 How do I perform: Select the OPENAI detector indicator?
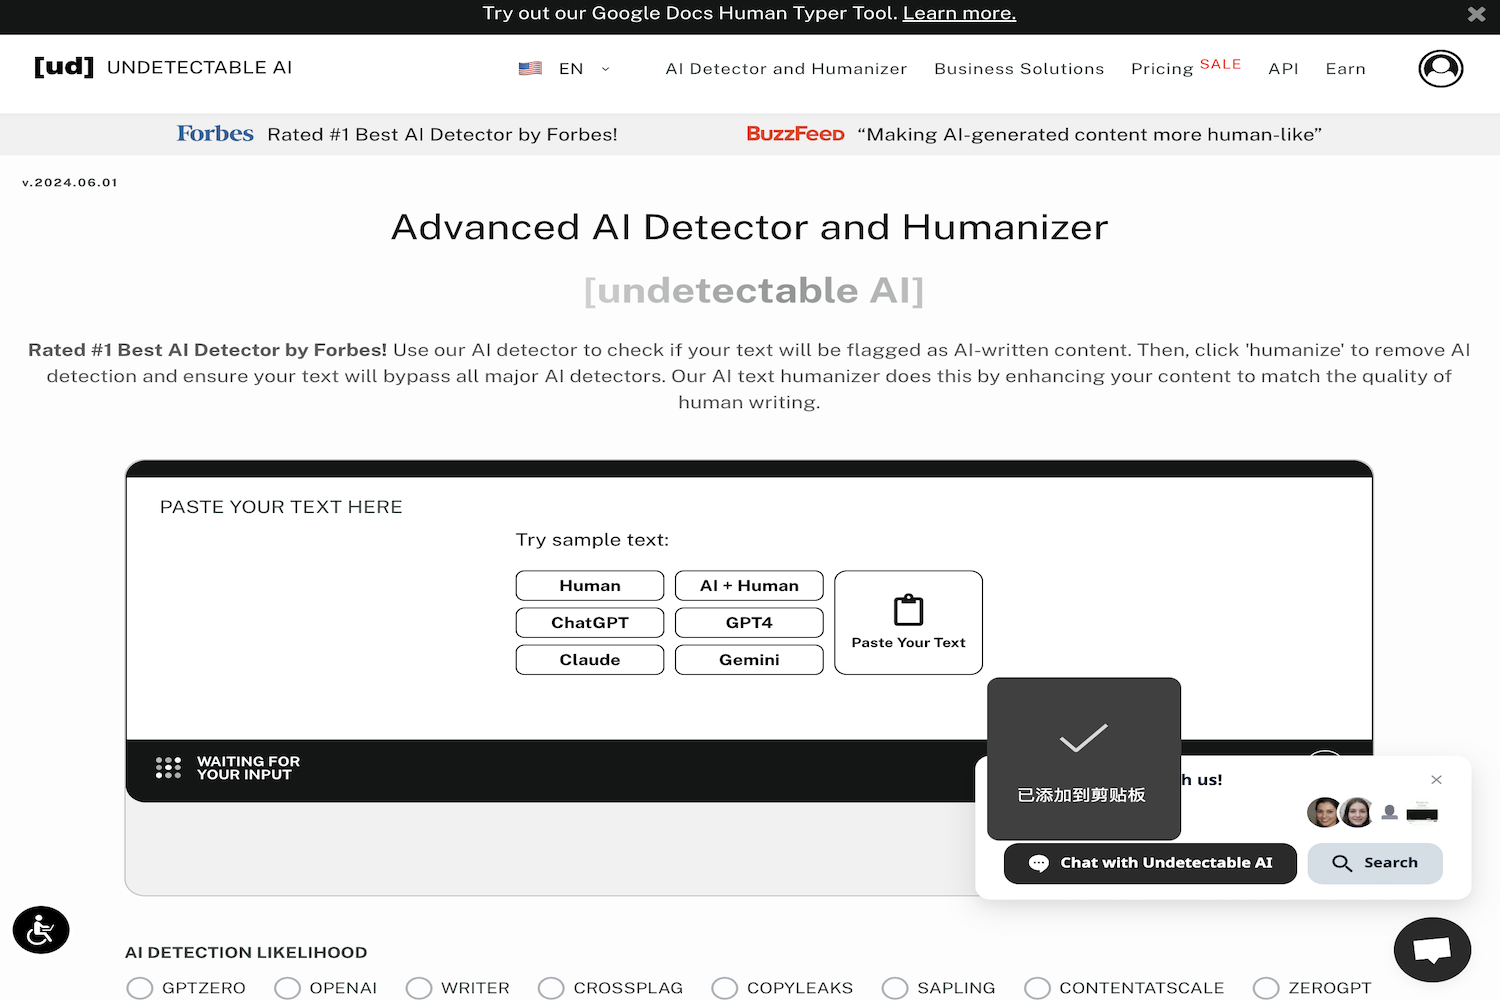coord(287,988)
